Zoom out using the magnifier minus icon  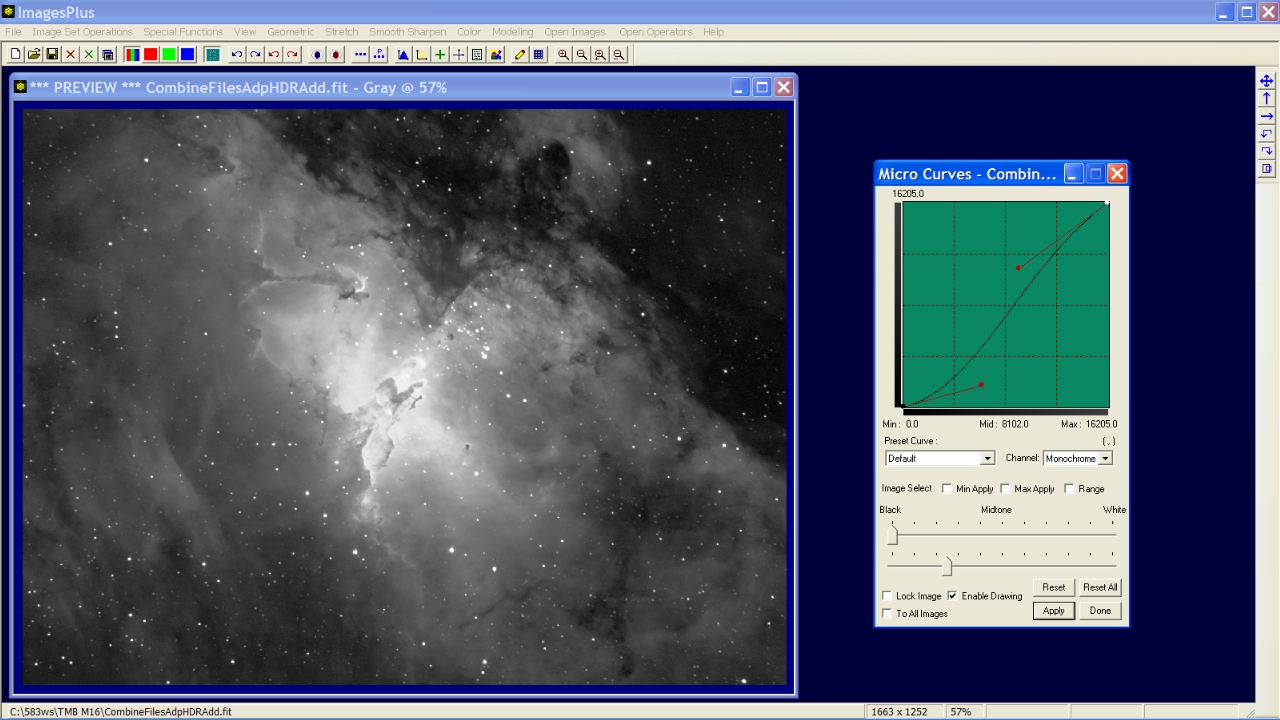(x=582, y=55)
